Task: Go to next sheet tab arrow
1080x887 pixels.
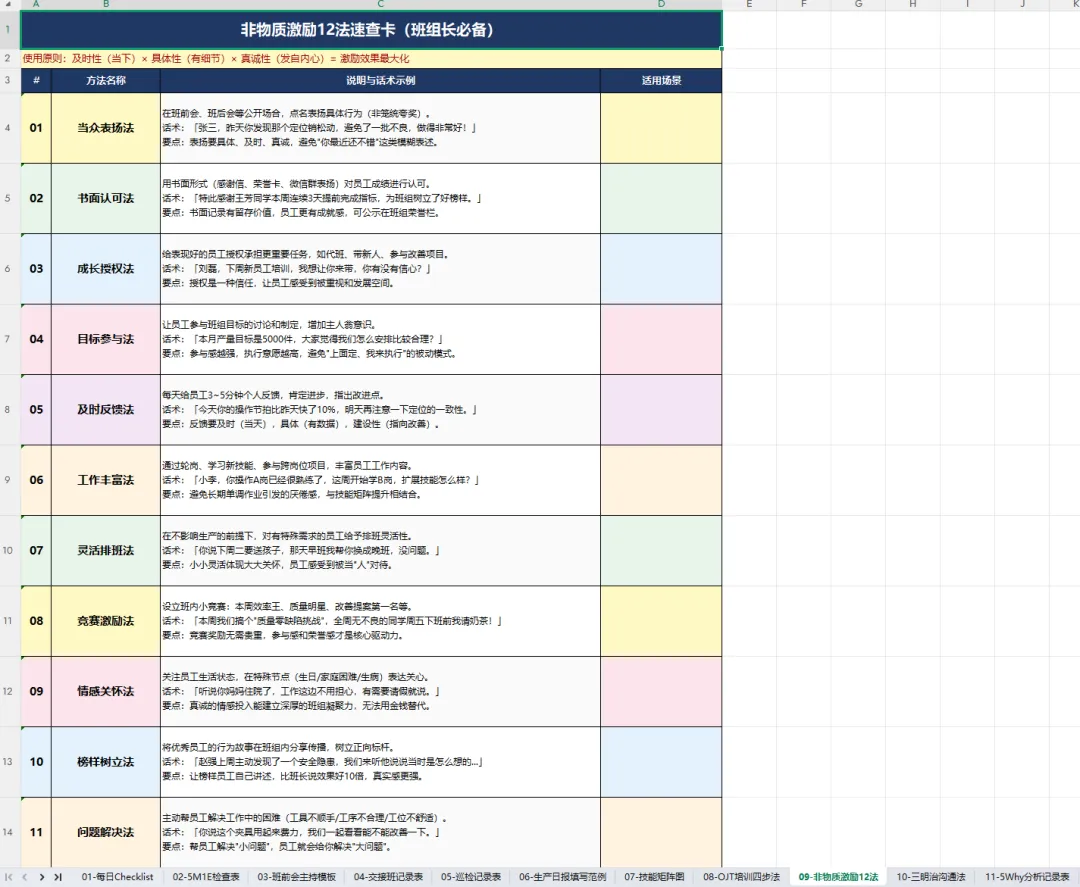Action: [x=42, y=877]
